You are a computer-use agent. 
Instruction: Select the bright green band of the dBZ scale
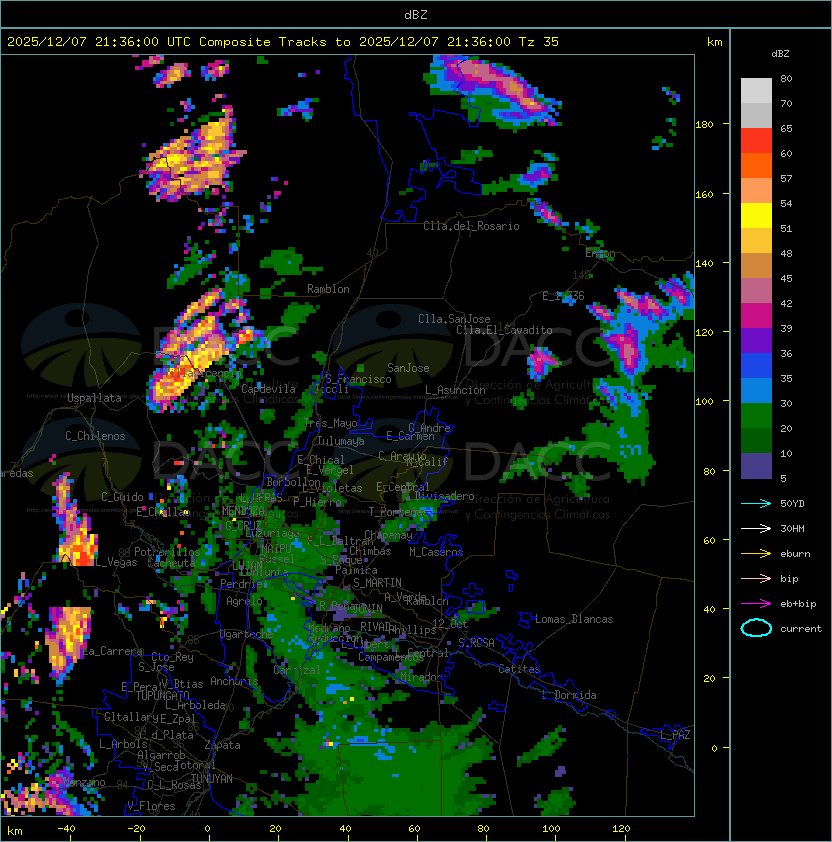756,416
